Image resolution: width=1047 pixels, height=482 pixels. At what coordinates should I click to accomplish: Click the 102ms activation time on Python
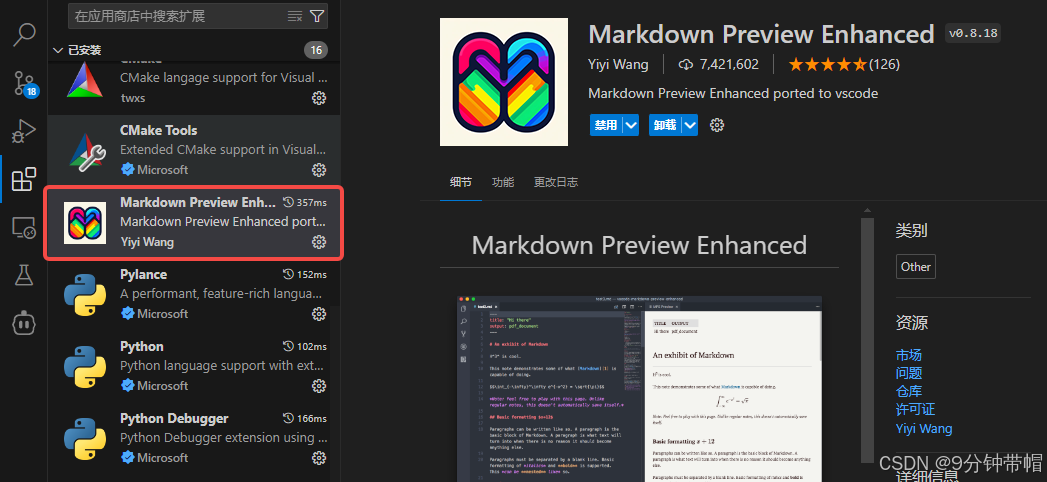pos(305,346)
